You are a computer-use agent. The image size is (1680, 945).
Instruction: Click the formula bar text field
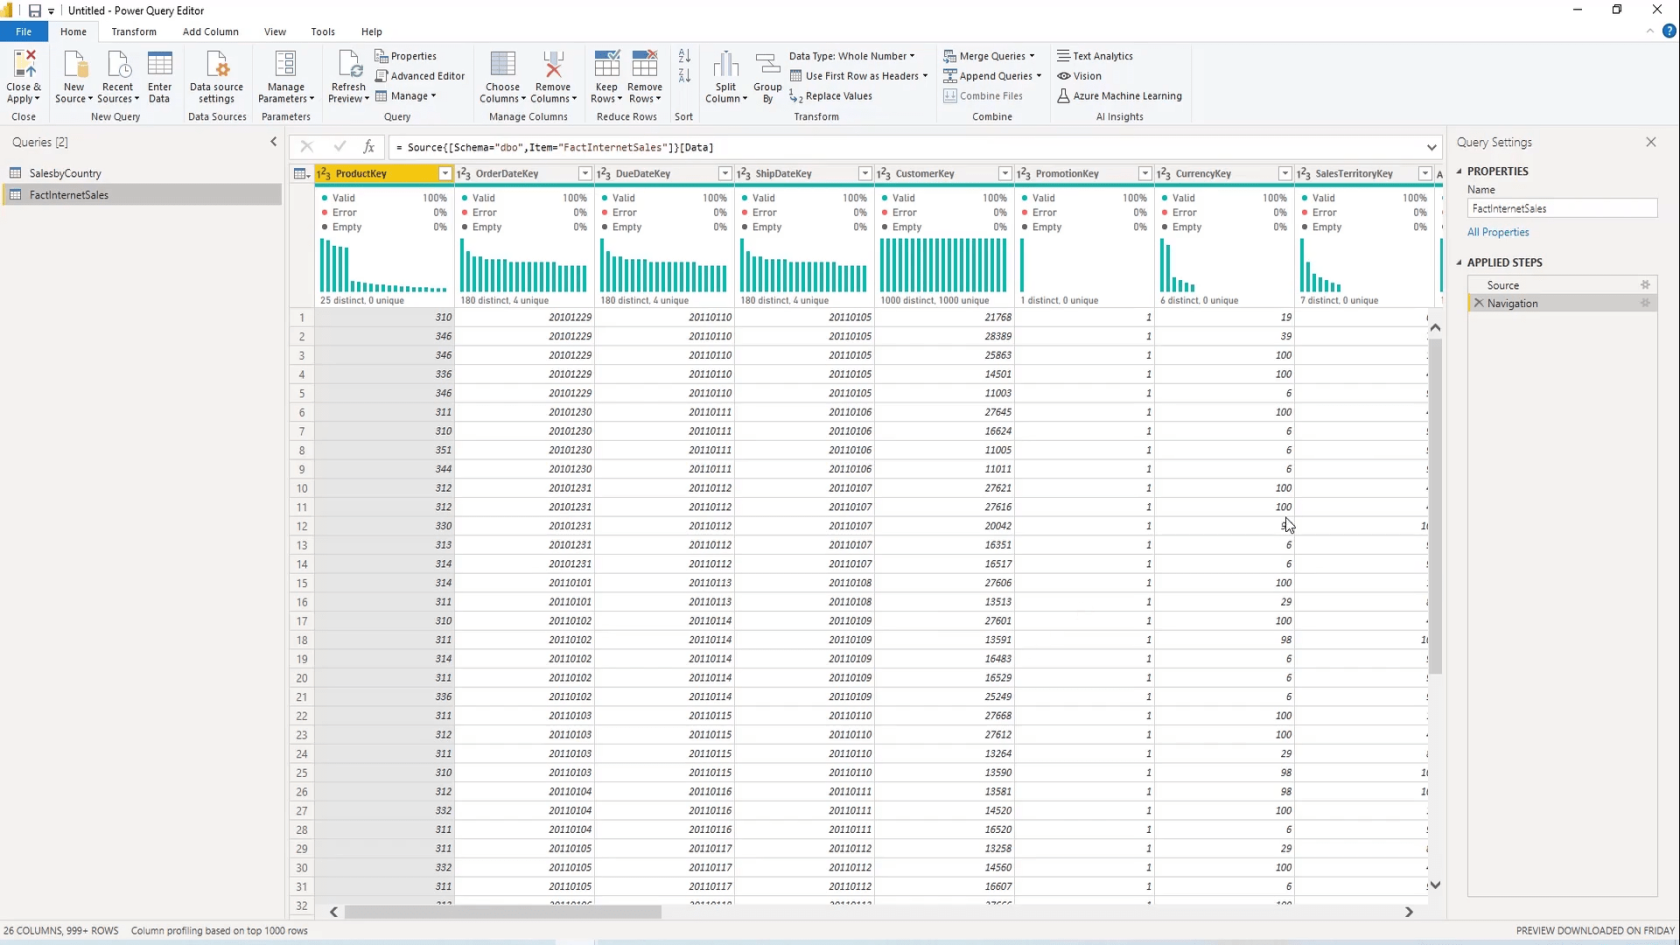pyautogui.click(x=907, y=147)
